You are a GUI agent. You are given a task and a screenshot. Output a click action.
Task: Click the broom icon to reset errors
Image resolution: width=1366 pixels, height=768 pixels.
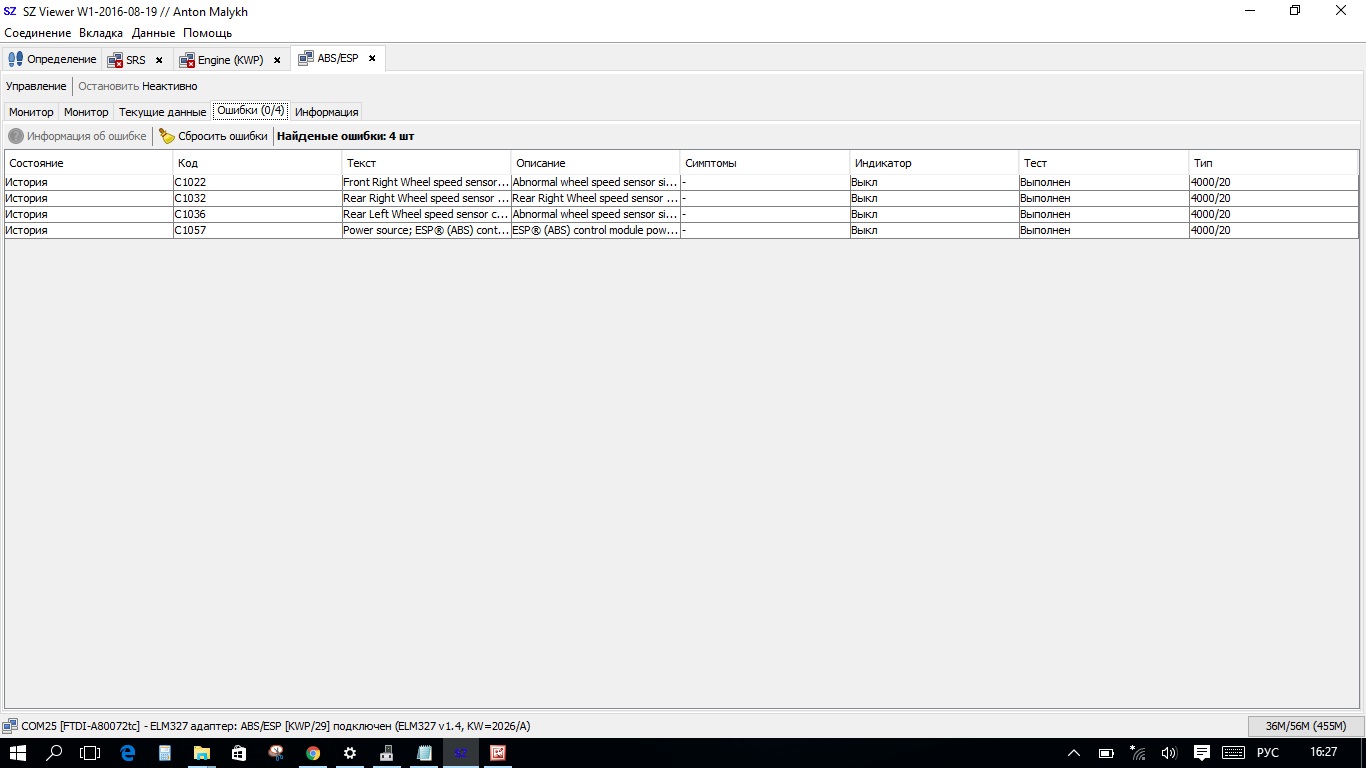(167, 136)
